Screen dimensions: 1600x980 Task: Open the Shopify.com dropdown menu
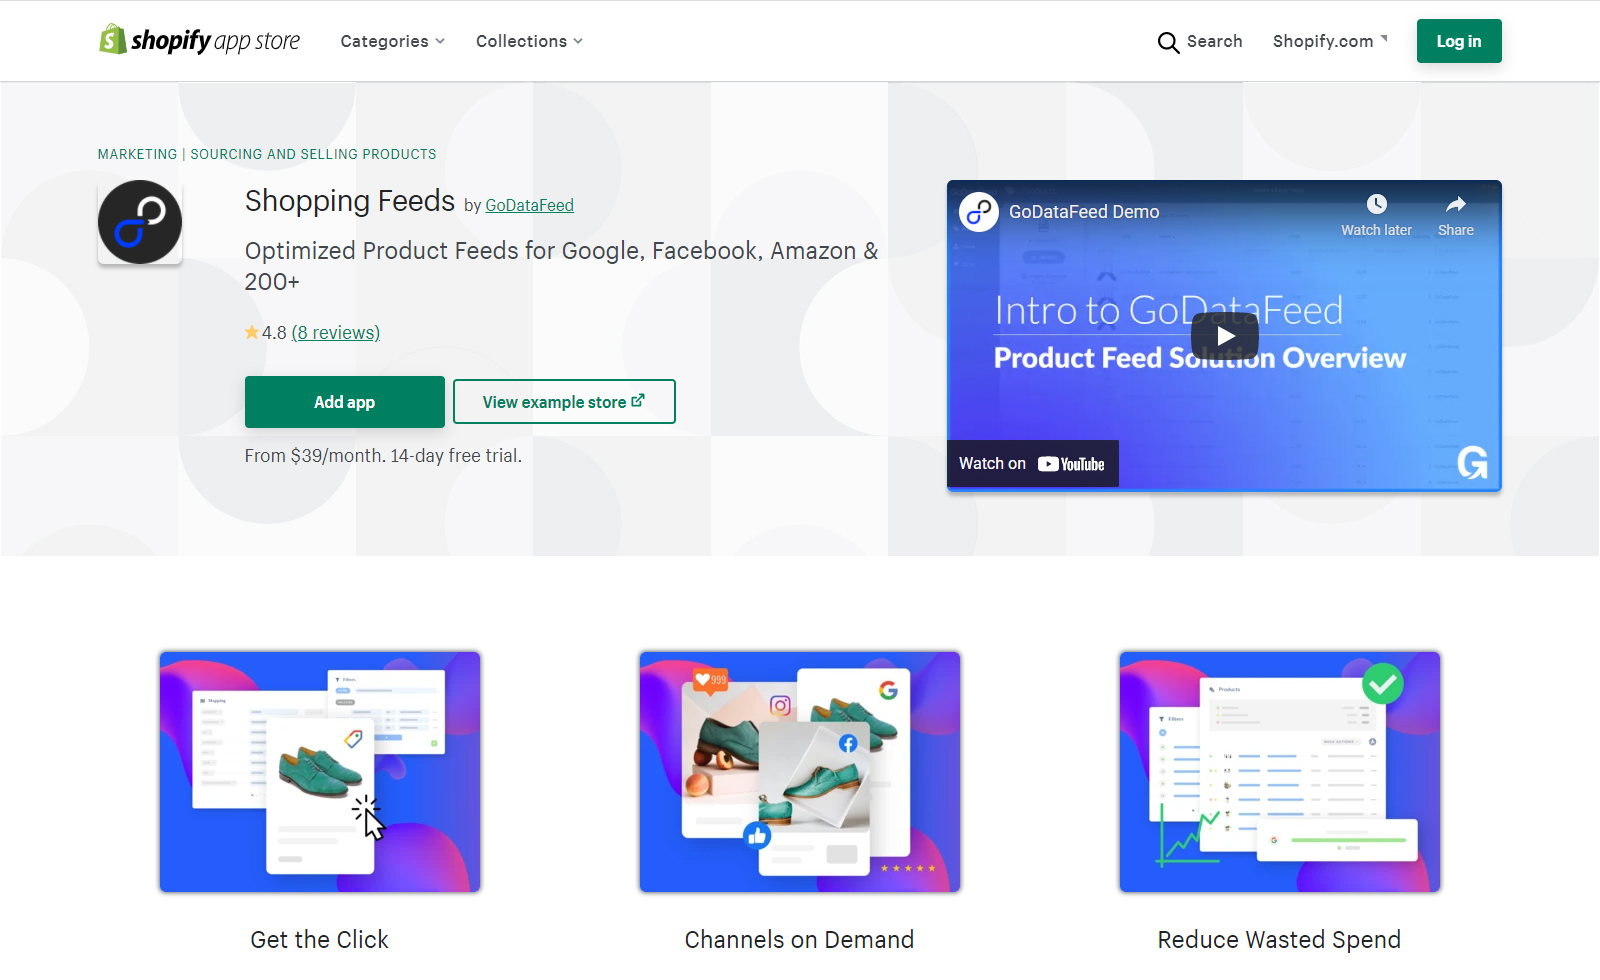click(x=1330, y=41)
